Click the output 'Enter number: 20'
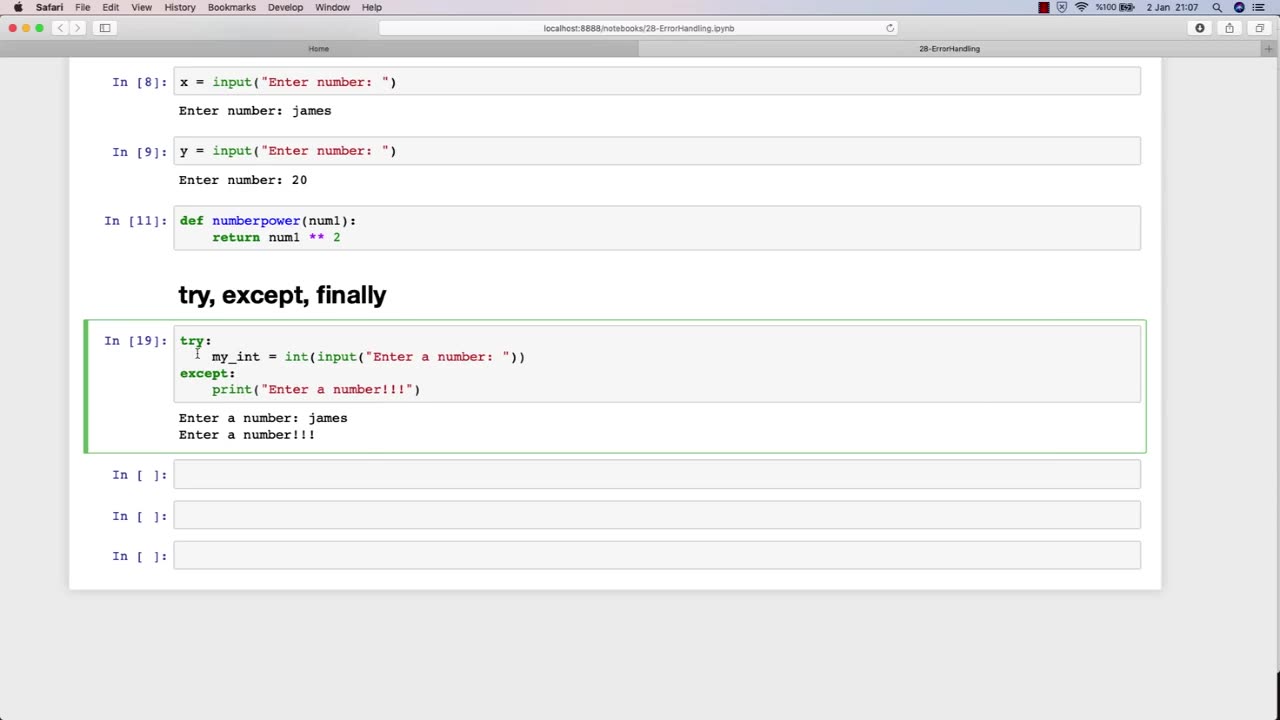The height and width of the screenshot is (720, 1280). (x=243, y=180)
